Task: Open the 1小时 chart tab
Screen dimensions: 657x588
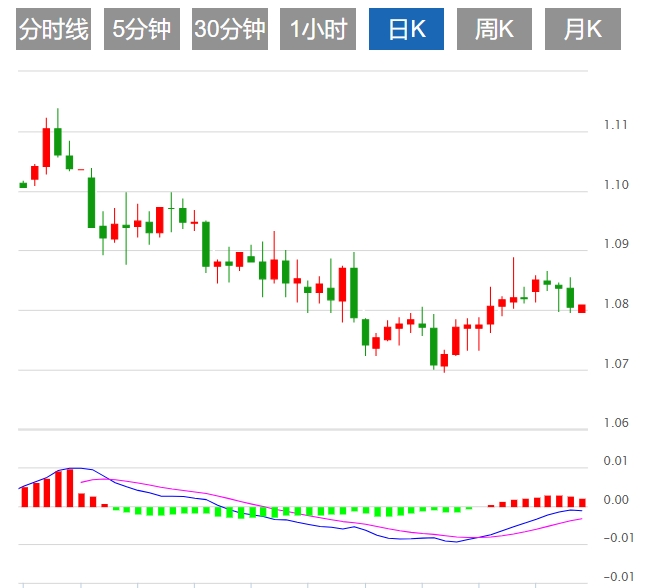Action: point(318,29)
